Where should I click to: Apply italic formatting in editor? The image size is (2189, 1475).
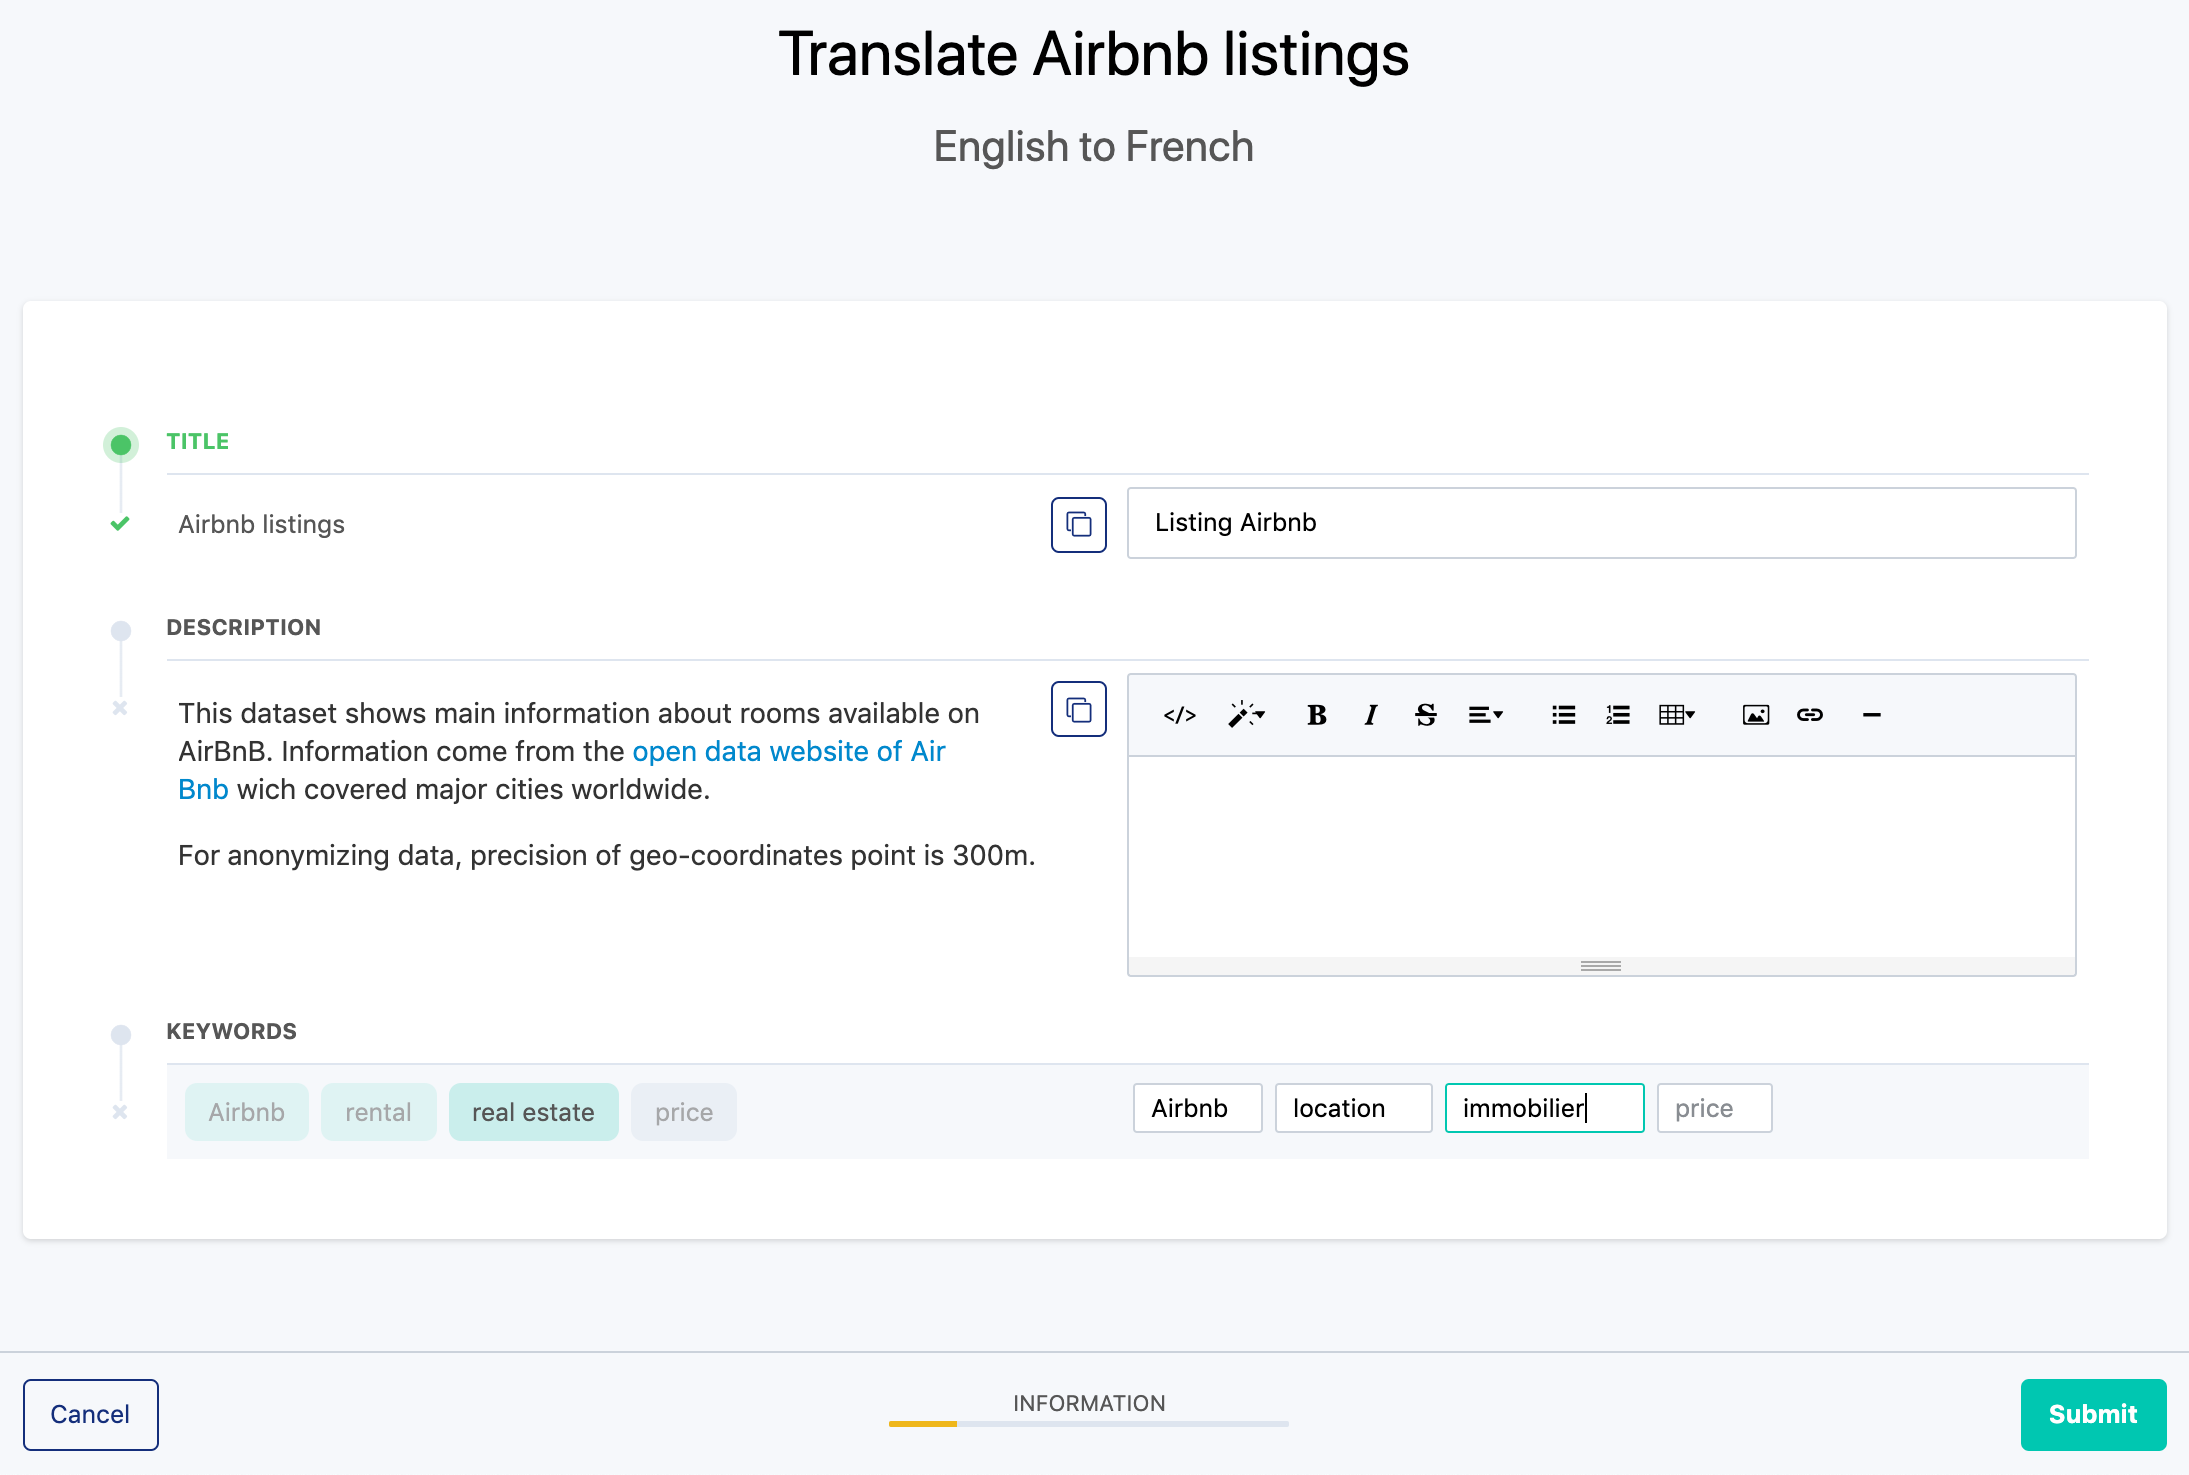pos(1370,715)
